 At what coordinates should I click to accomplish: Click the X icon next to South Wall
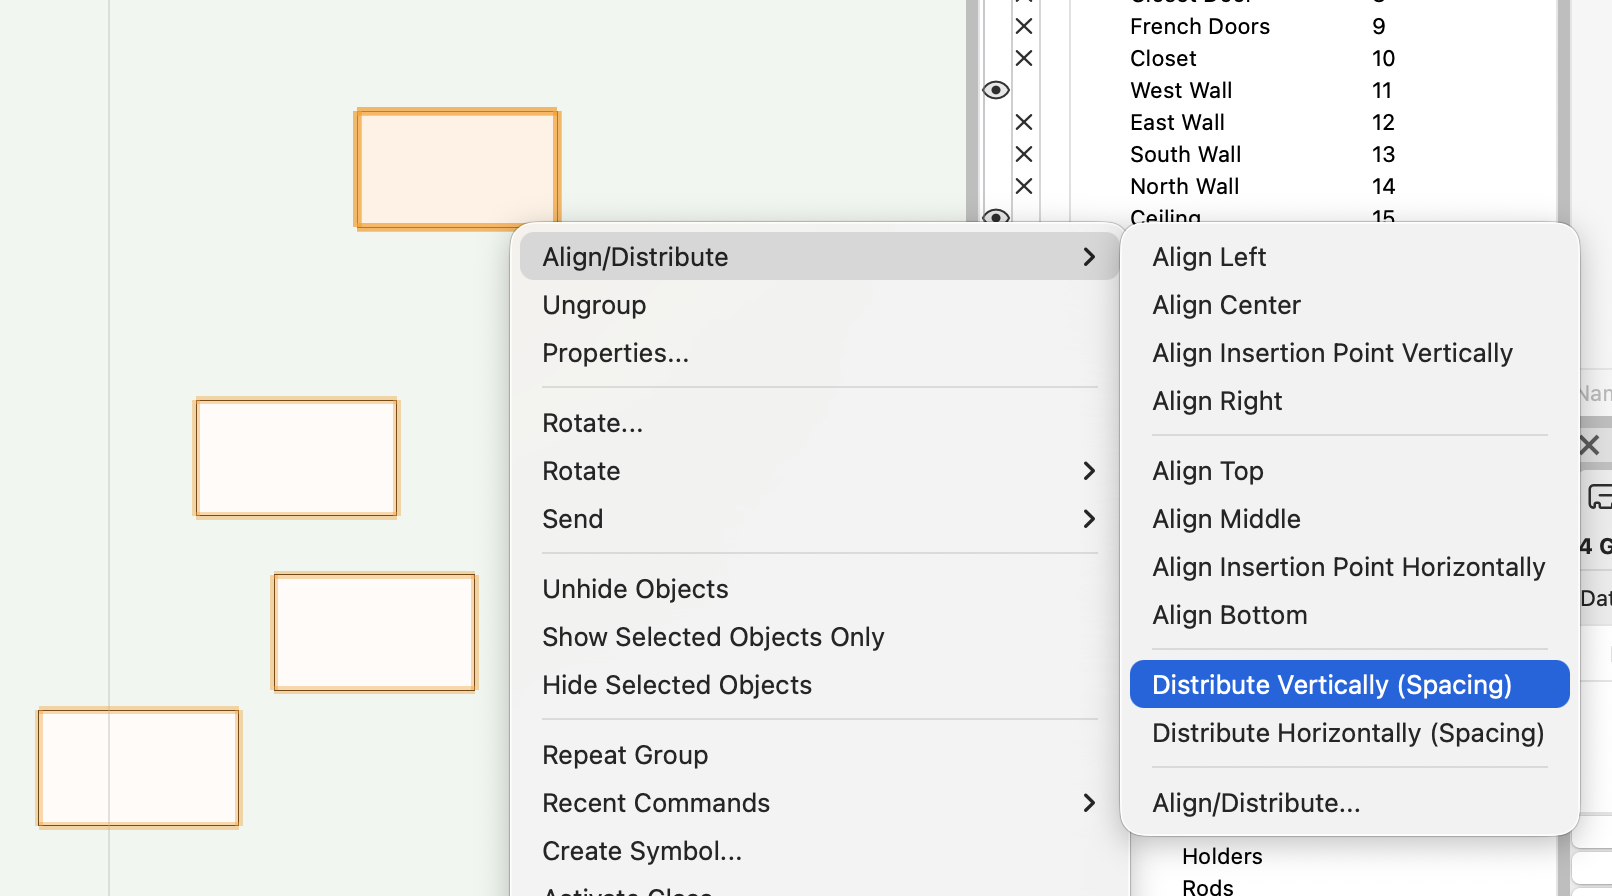1023,154
